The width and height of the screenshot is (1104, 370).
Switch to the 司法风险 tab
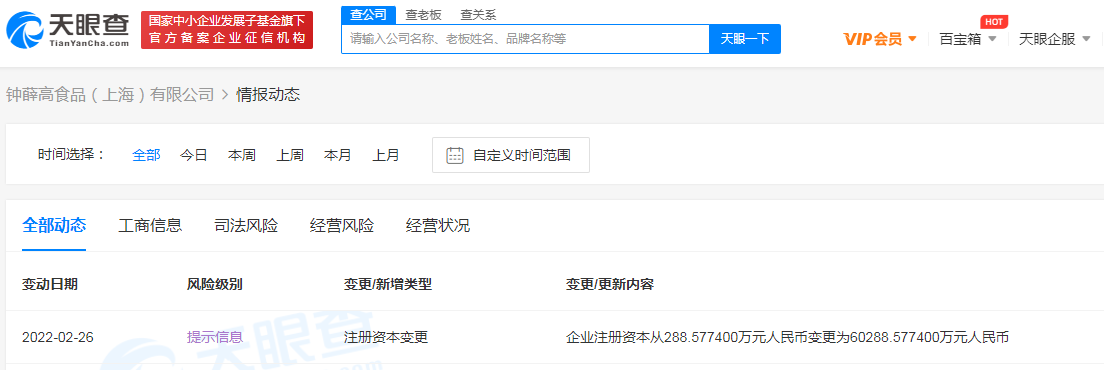pos(246,226)
